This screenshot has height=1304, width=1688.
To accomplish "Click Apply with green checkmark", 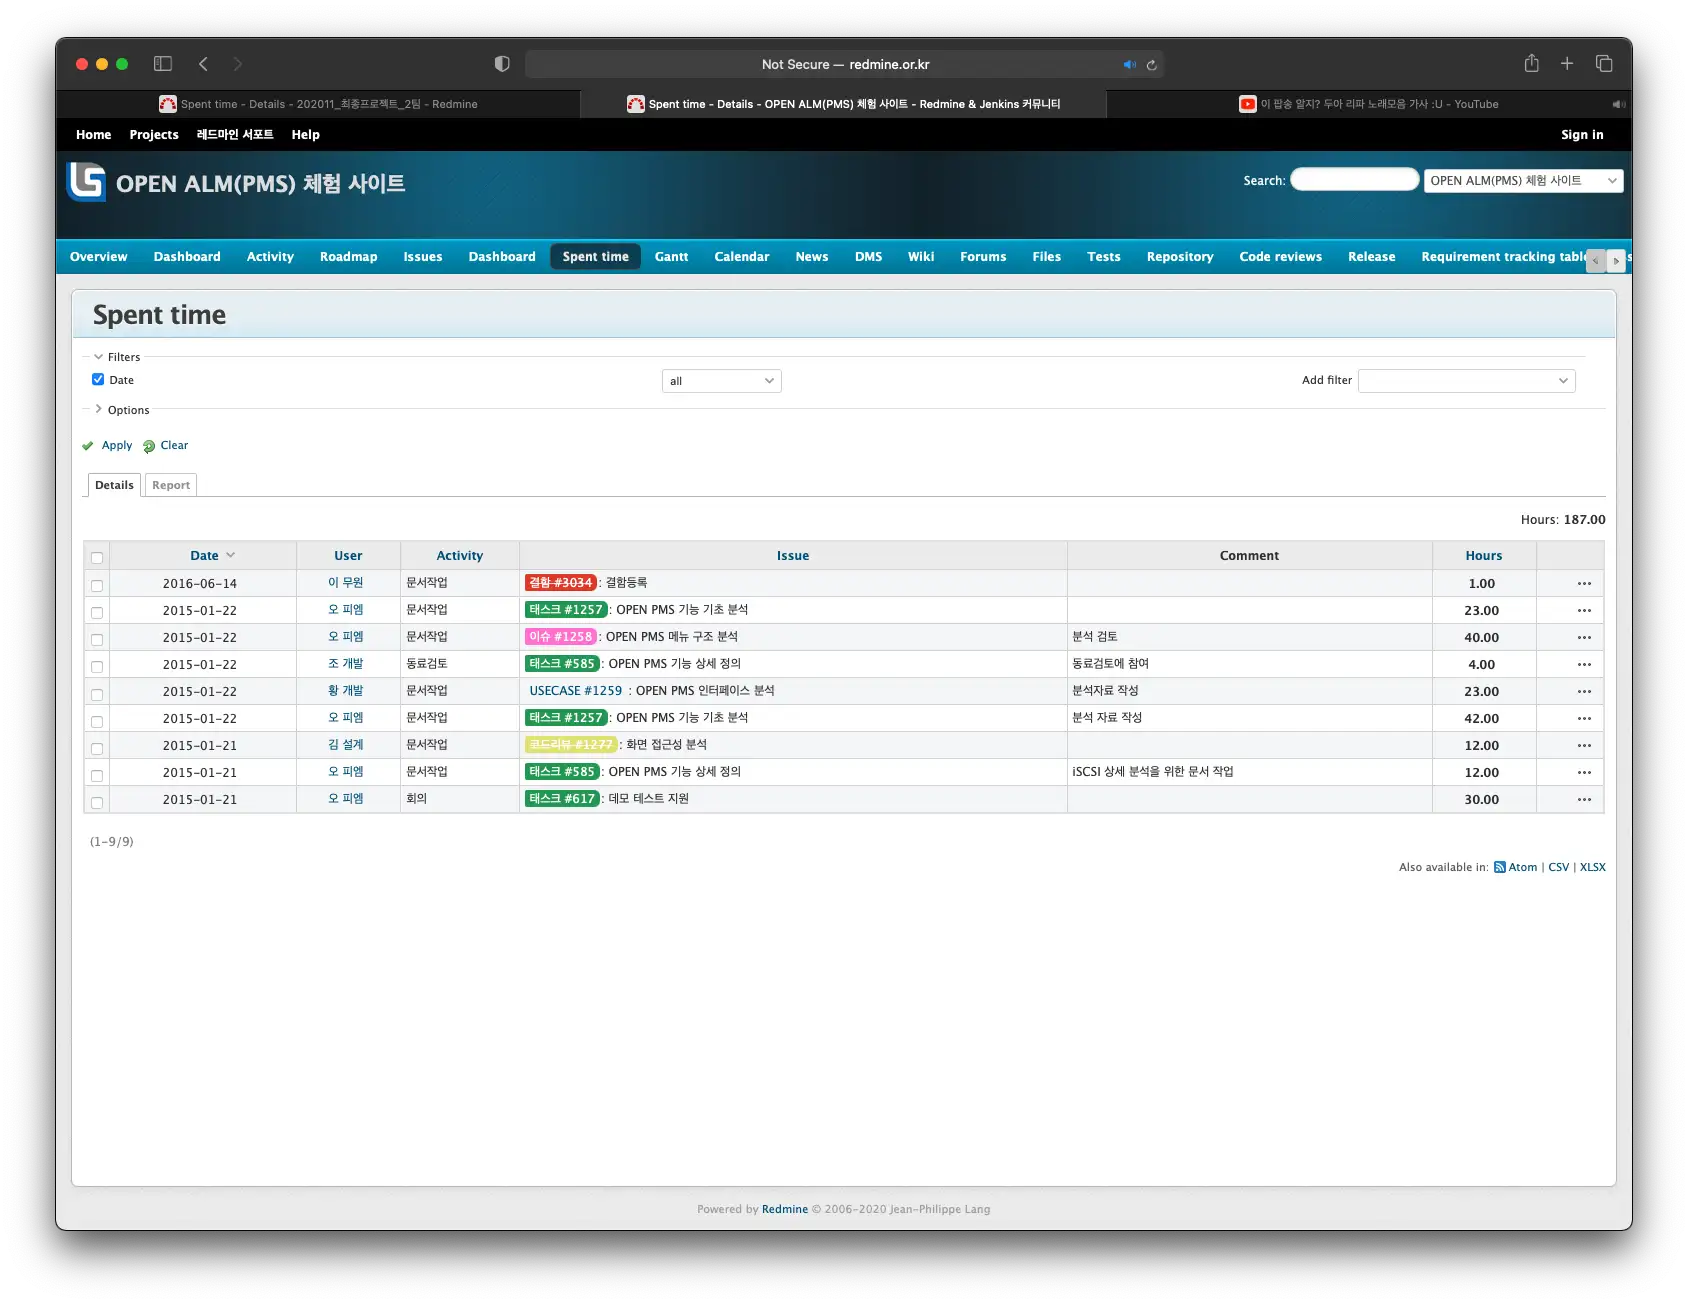I will 107,446.
